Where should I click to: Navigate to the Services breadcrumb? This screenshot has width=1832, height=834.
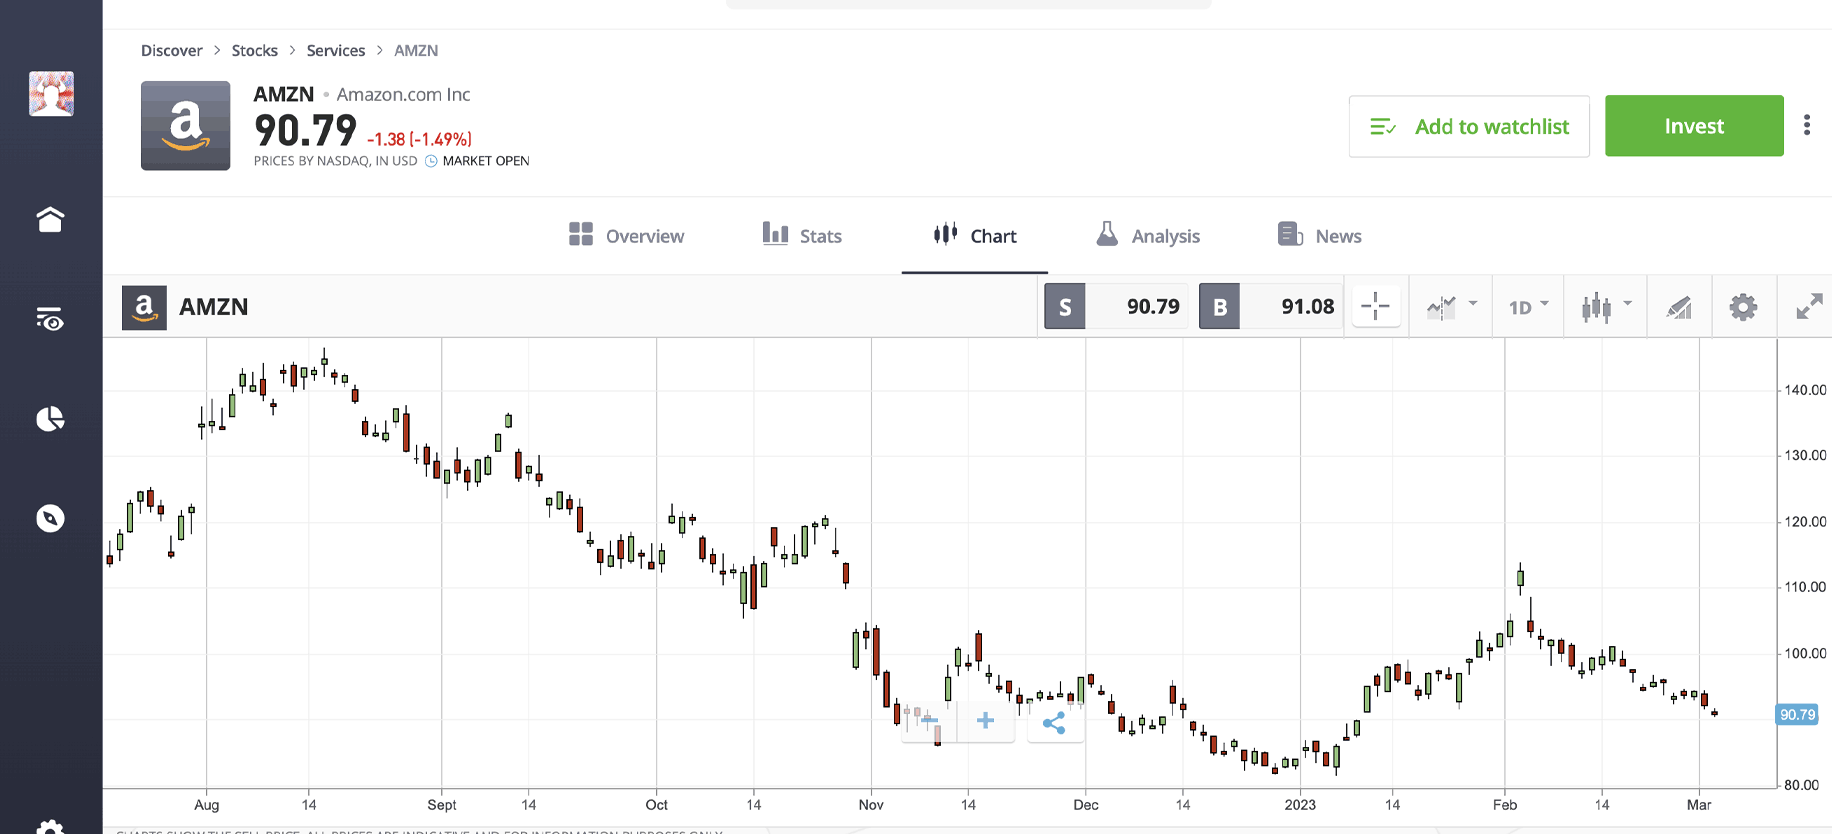(335, 50)
